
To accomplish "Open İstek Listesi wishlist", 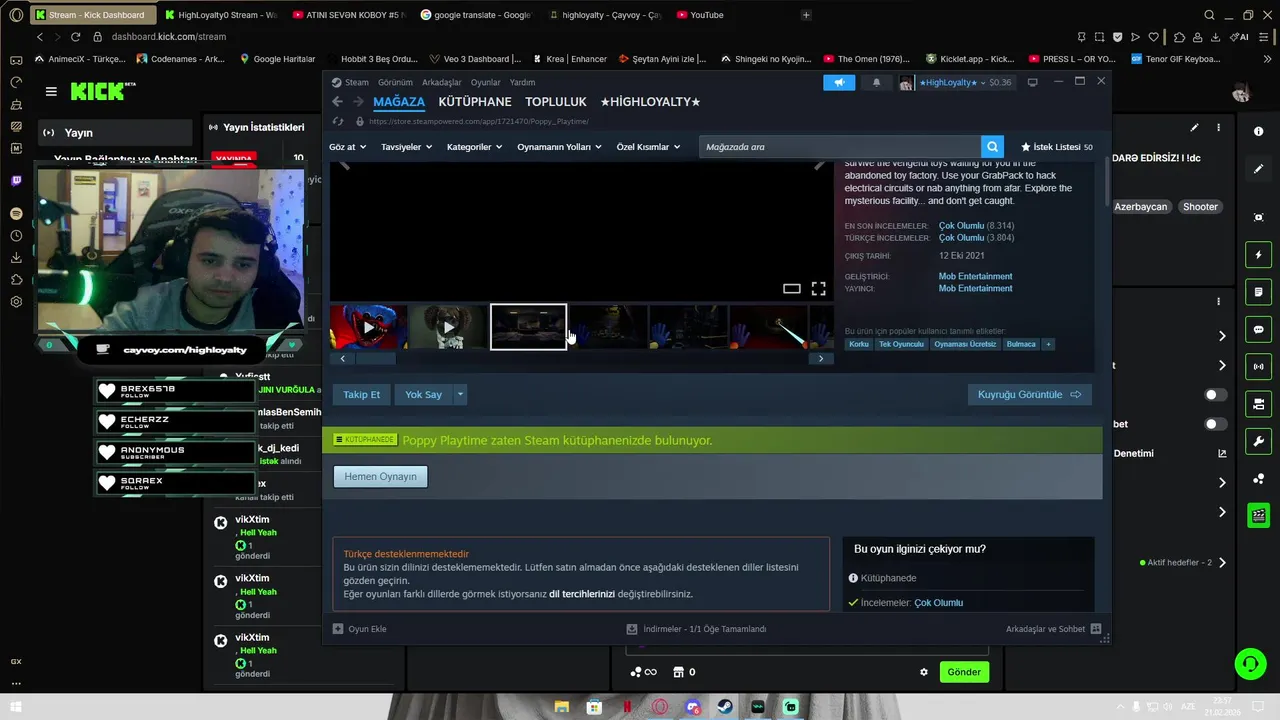I will pos(1056,147).
